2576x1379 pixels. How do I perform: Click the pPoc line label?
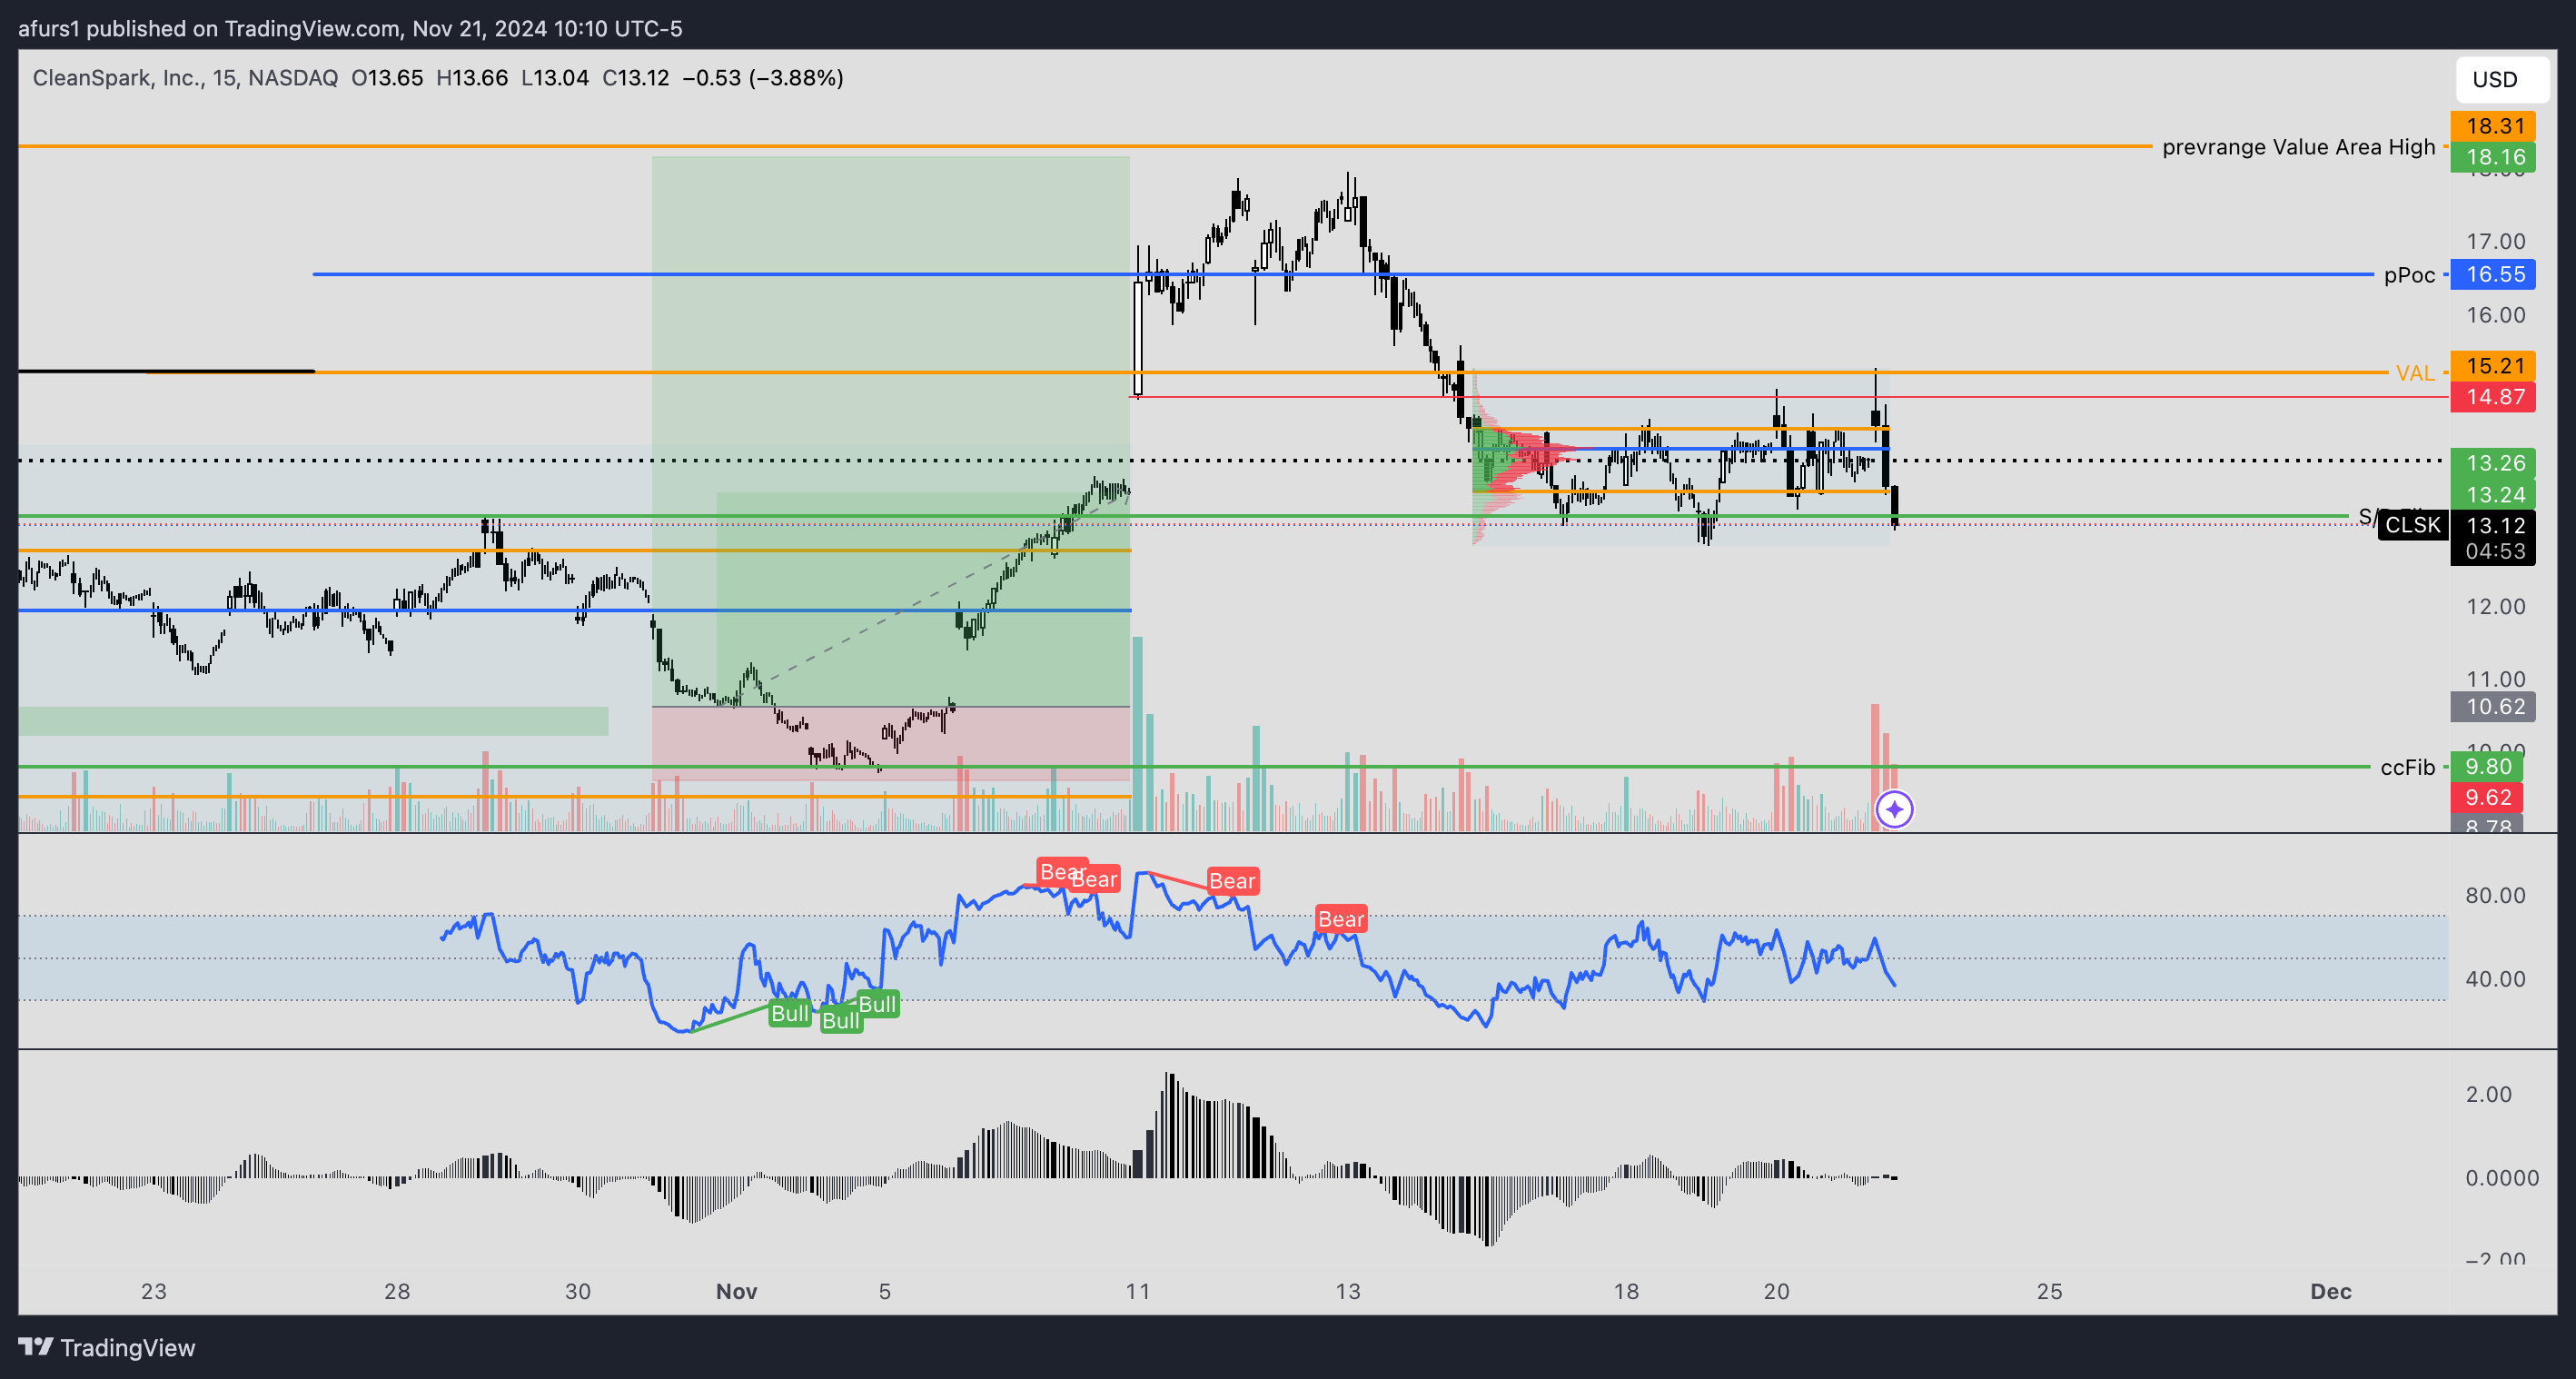pyautogui.click(x=2409, y=275)
